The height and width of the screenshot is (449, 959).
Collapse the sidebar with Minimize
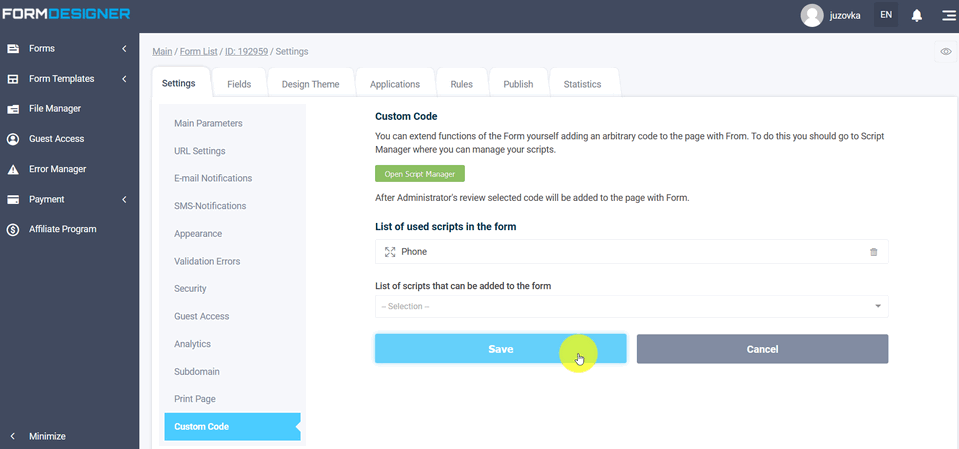pyautogui.click(x=47, y=436)
